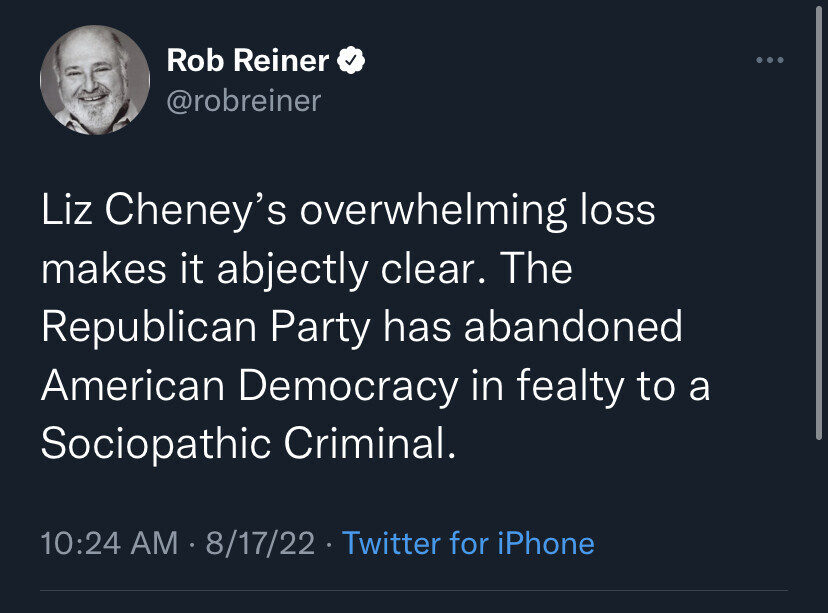Click "American Democracy" in the tweet text

249,386
